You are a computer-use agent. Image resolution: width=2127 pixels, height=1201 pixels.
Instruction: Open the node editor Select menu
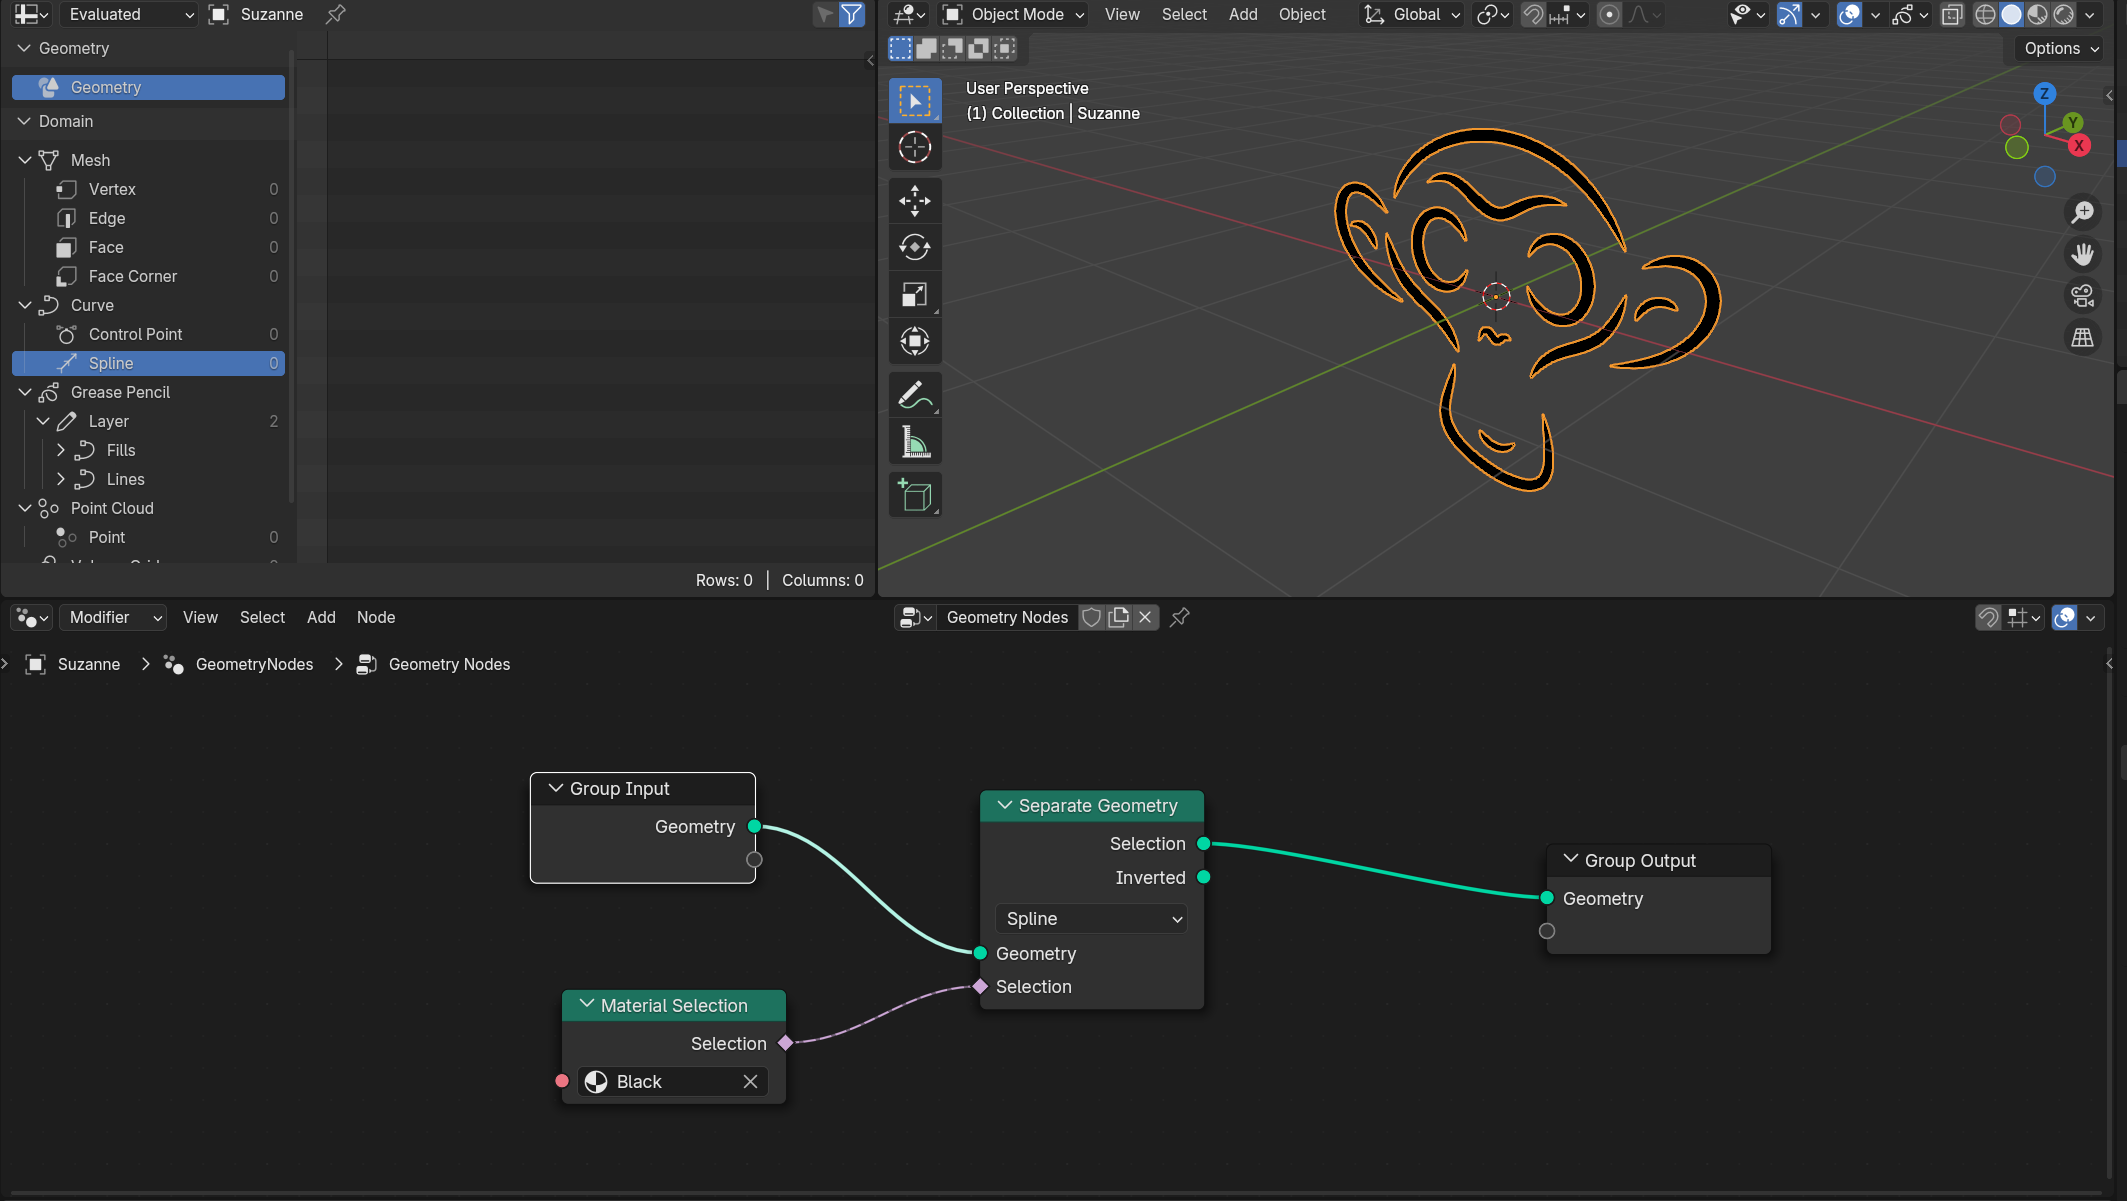tap(262, 617)
